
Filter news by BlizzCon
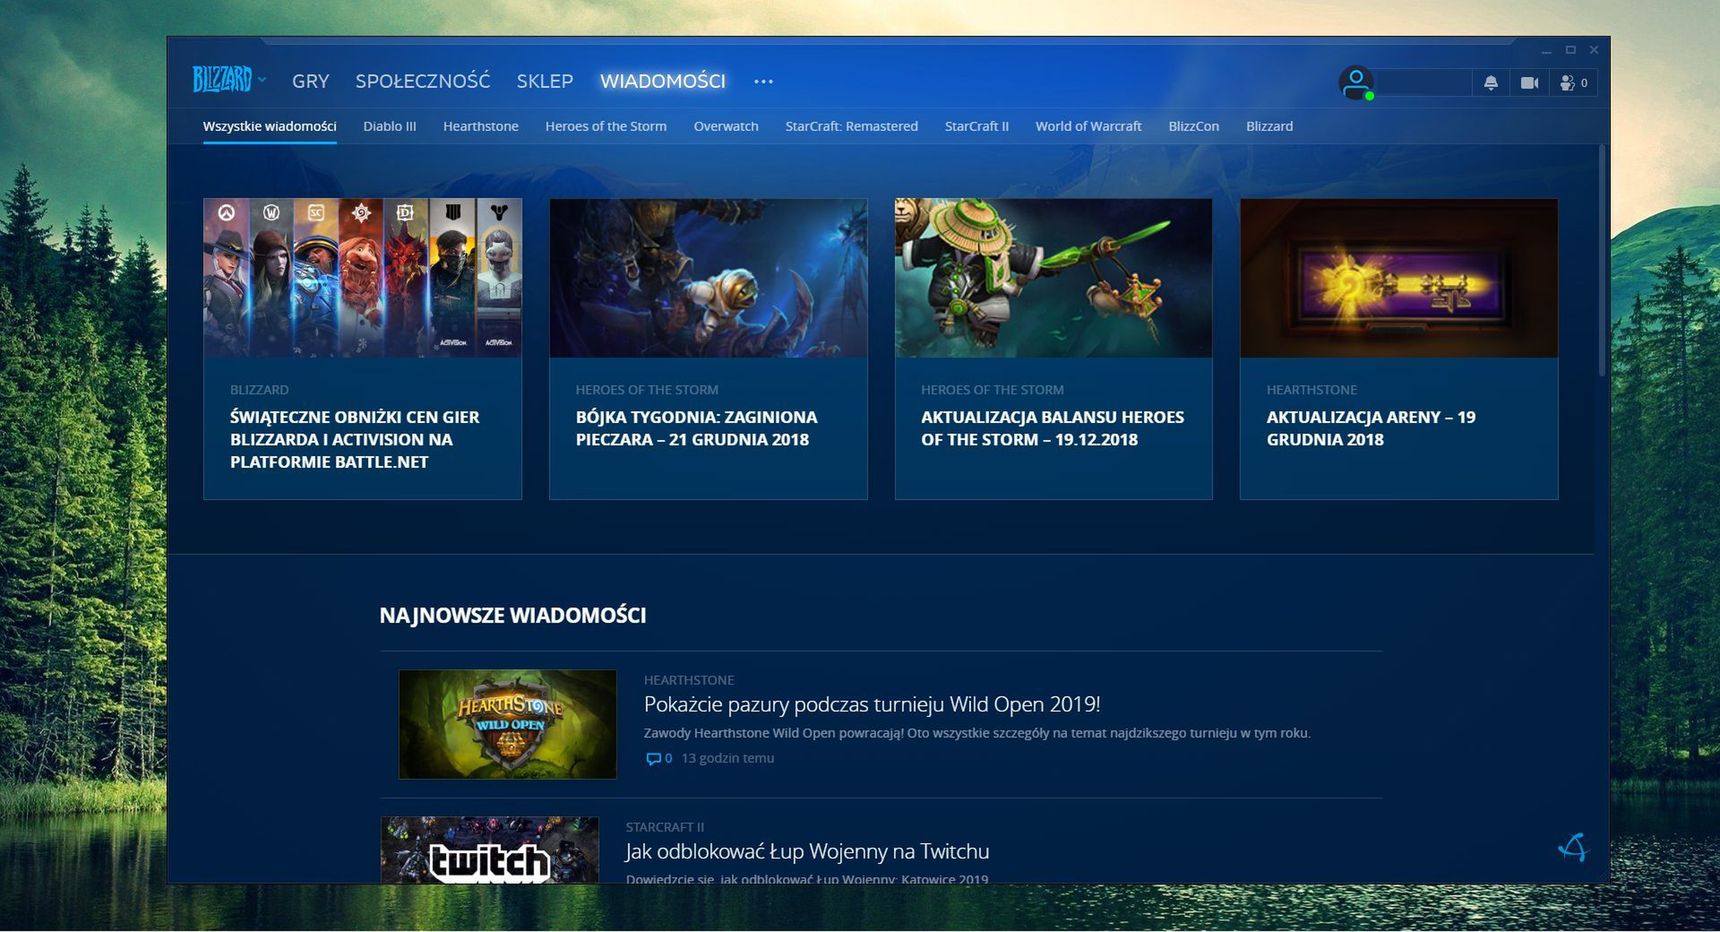[1193, 126]
